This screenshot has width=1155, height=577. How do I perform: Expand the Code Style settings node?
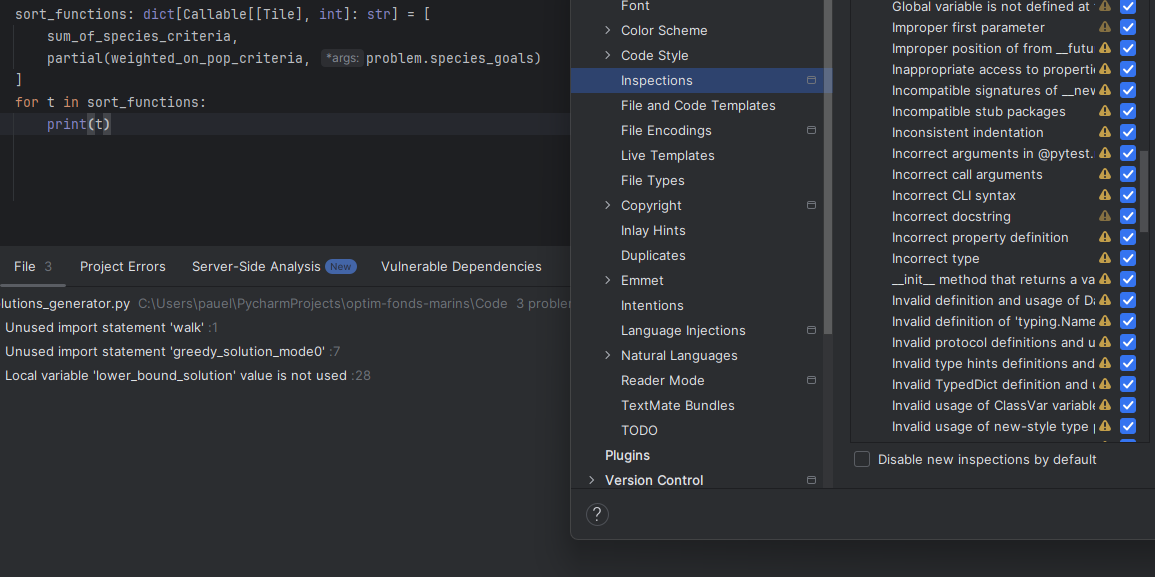pyautogui.click(x=608, y=55)
